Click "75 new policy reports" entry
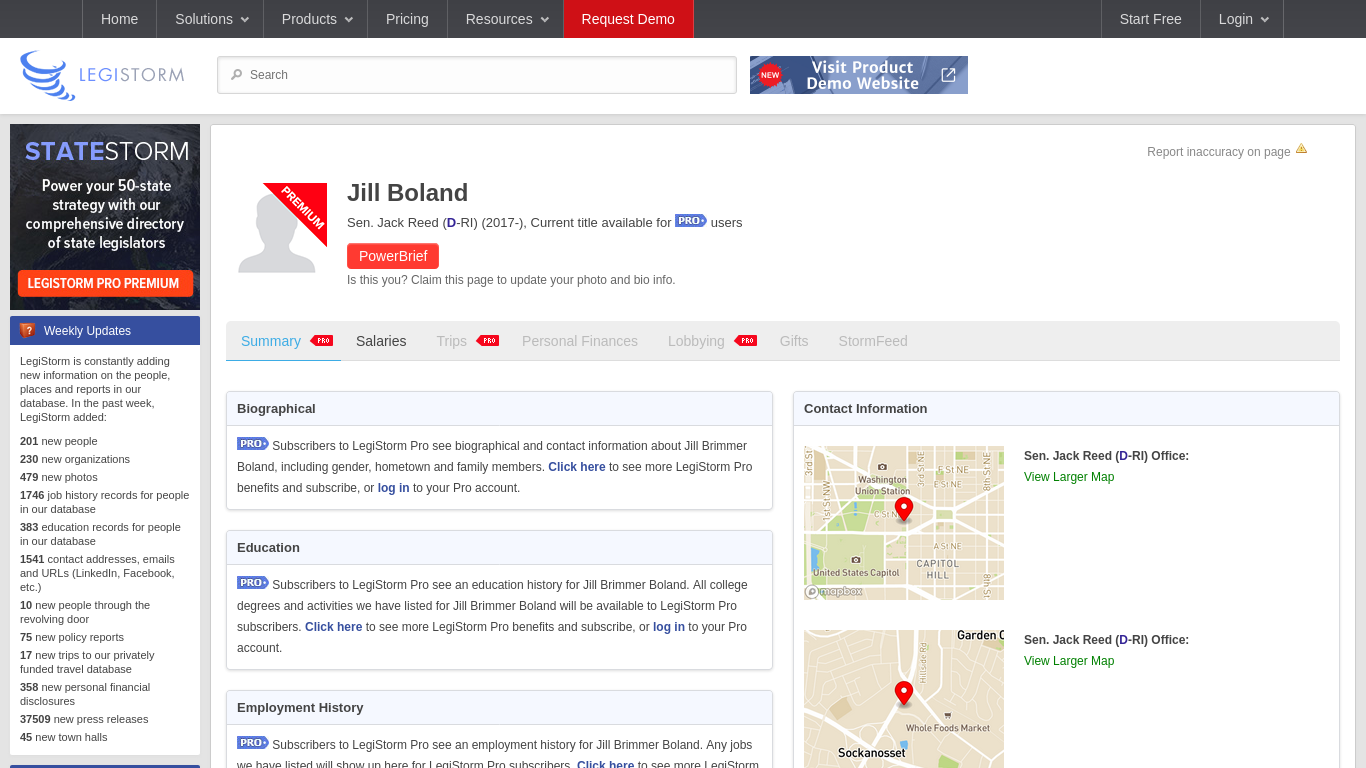The width and height of the screenshot is (1366, 768). pos(72,637)
